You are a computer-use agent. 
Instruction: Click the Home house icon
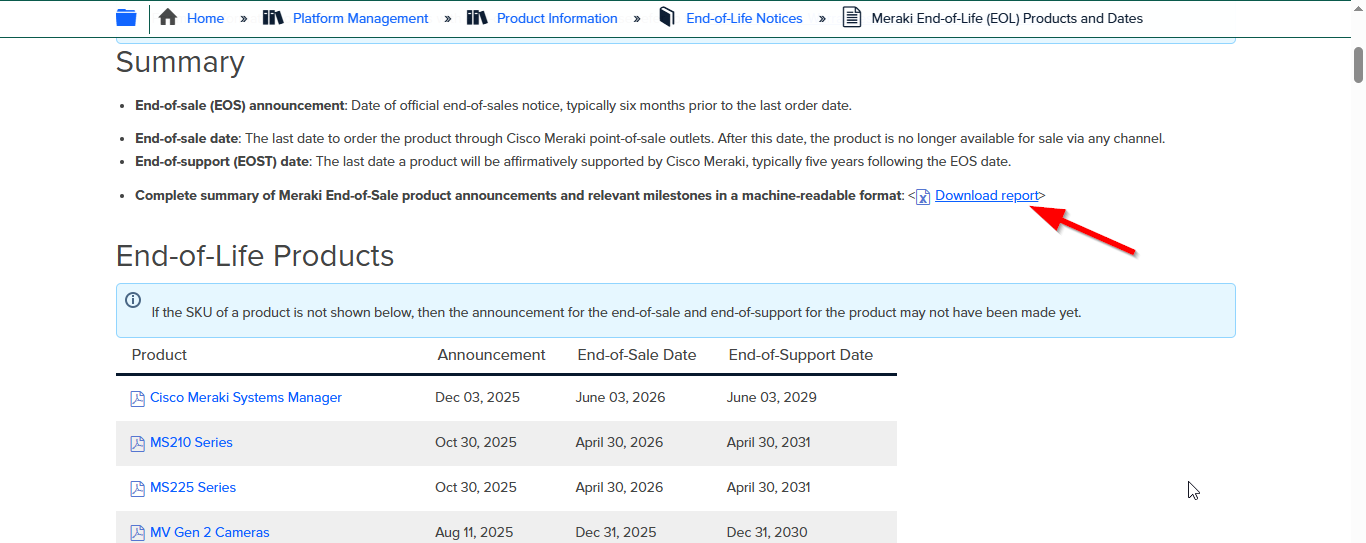point(168,18)
